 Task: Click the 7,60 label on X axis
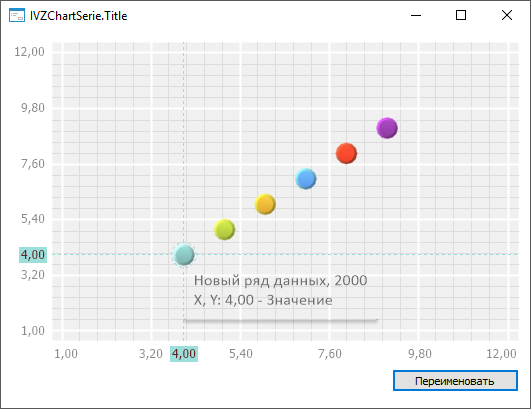330,354
